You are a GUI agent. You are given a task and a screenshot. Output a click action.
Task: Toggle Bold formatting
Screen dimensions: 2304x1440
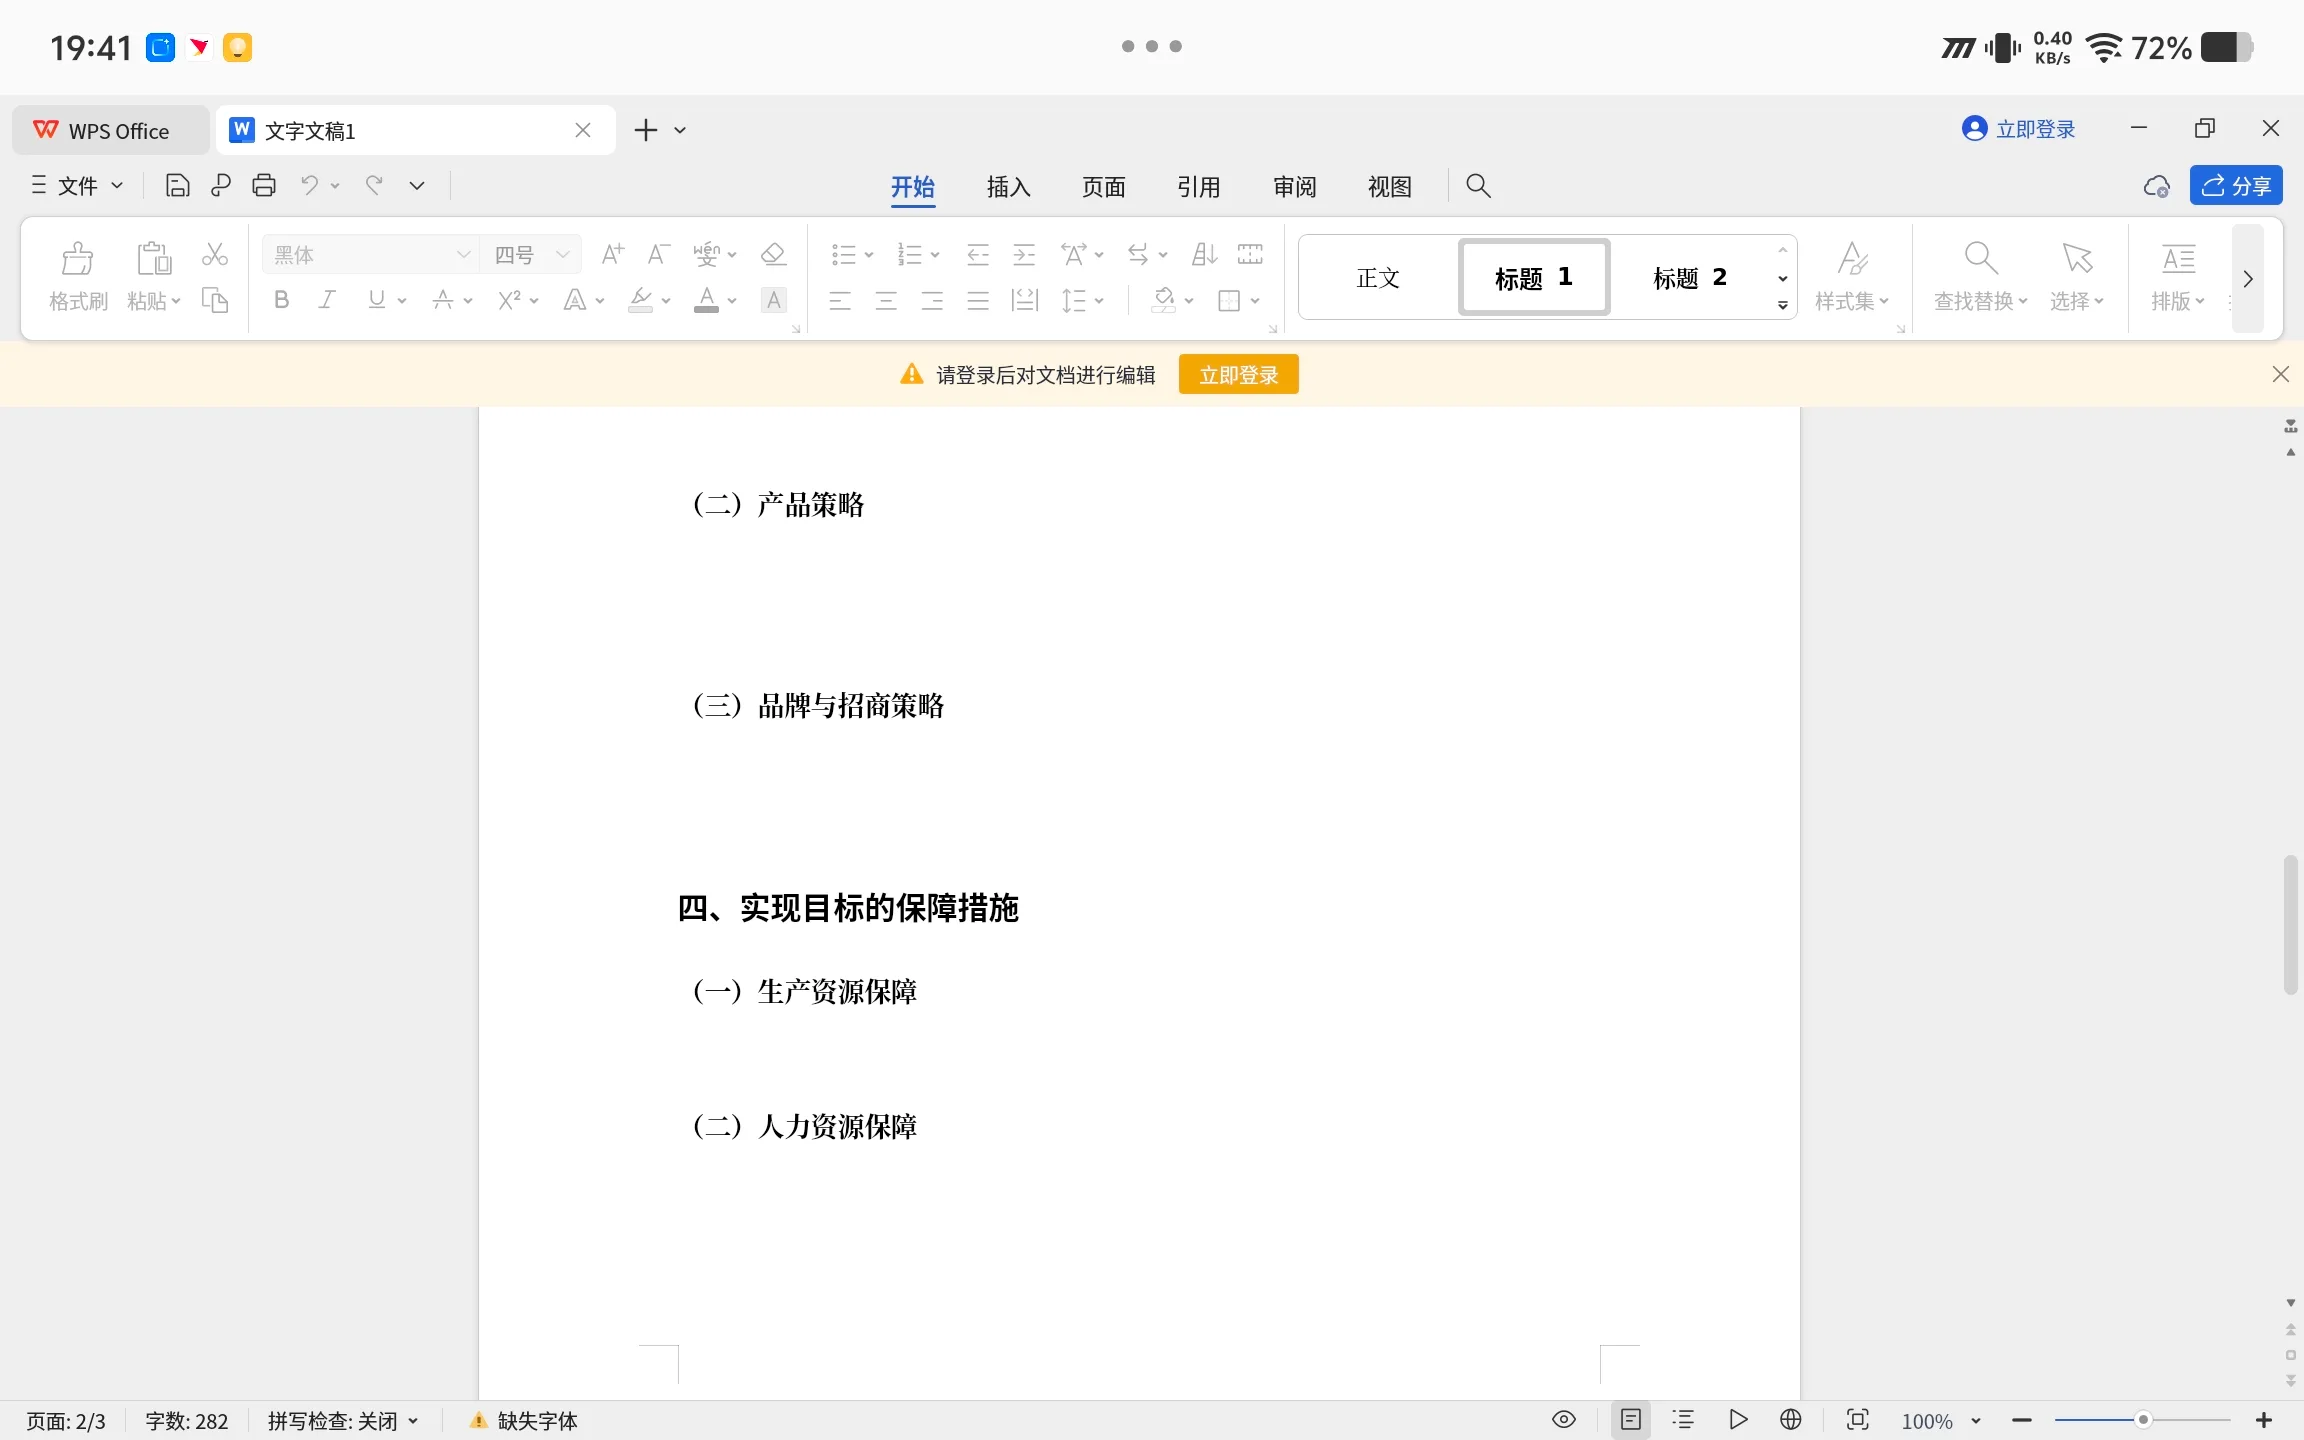[x=282, y=300]
